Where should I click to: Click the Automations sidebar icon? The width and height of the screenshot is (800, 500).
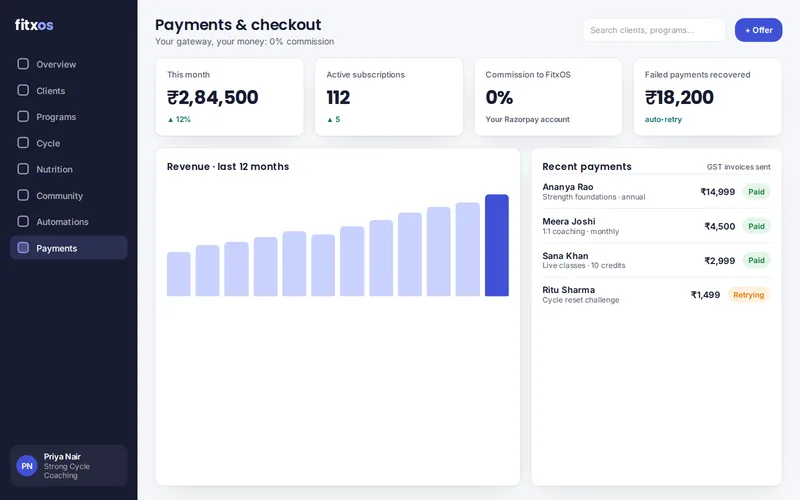pyautogui.click(x=23, y=221)
